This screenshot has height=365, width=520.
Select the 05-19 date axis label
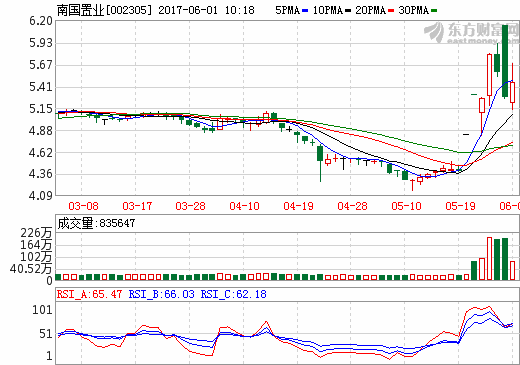tap(460, 206)
